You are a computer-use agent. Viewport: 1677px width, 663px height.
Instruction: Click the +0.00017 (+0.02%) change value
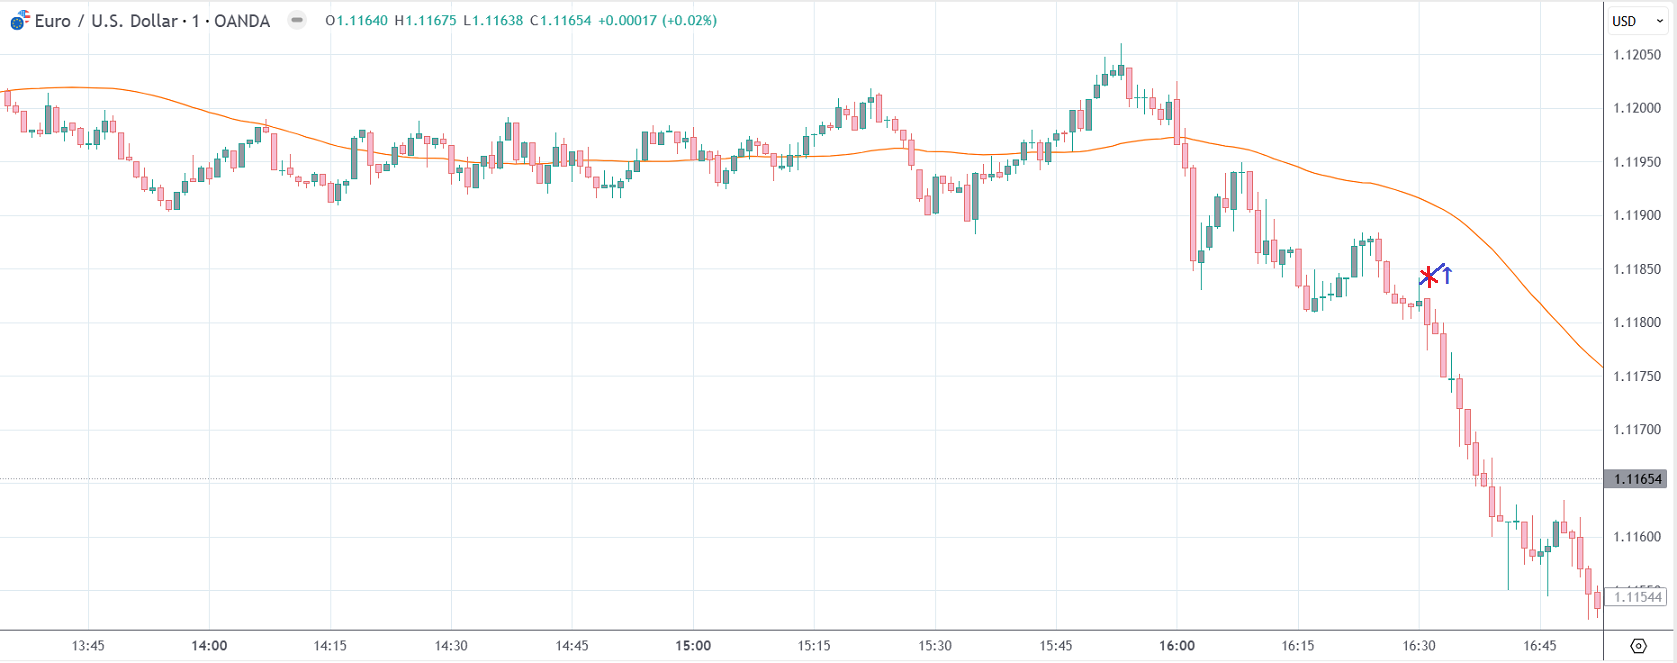click(x=657, y=21)
